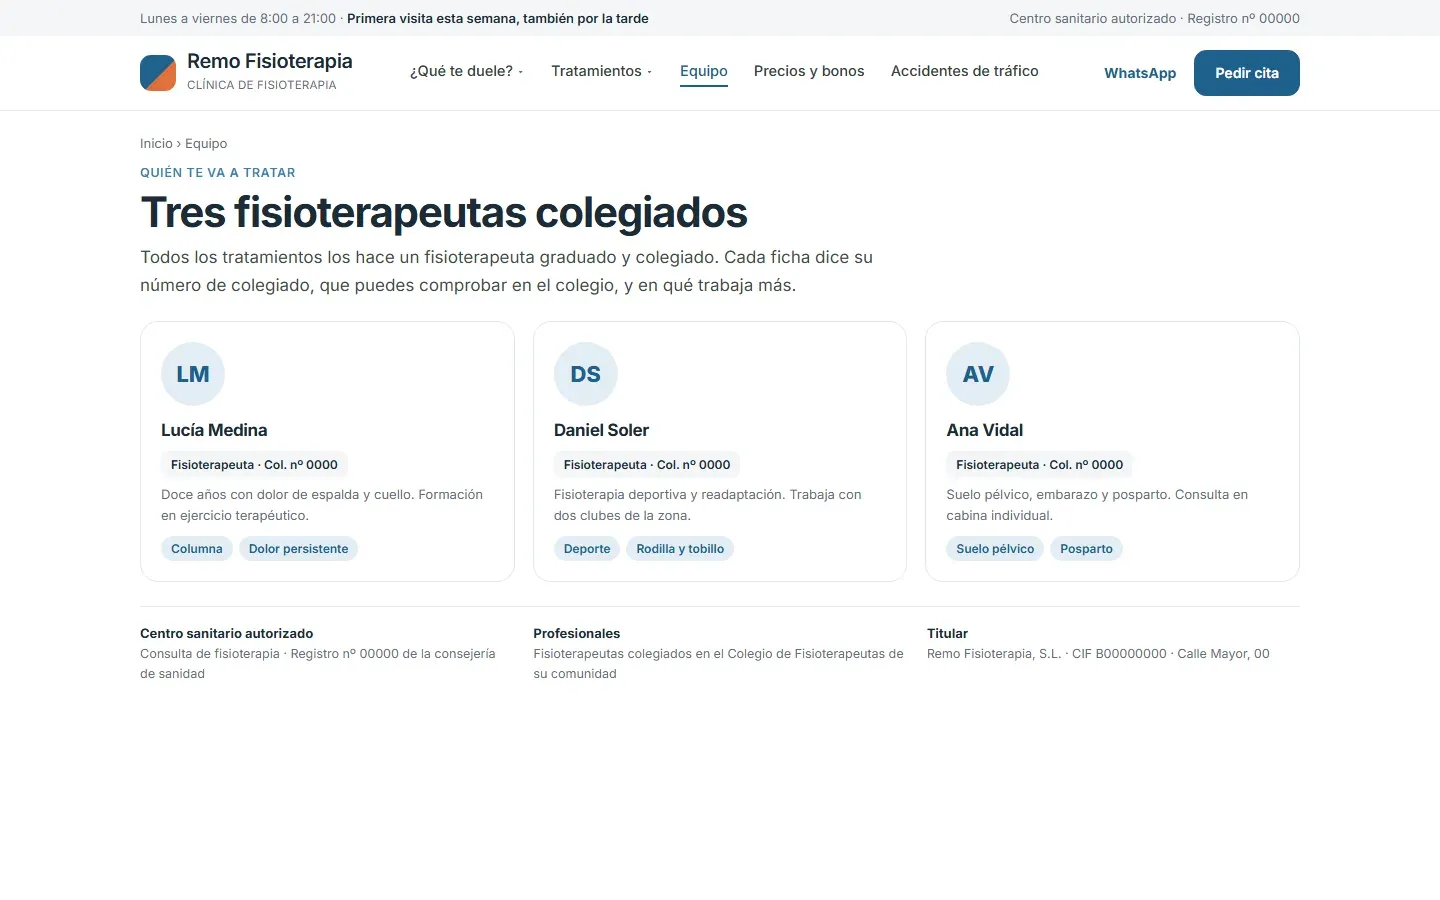Select the Columna tag
Image resolution: width=1440 pixels, height=900 pixels.
click(x=197, y=549)
